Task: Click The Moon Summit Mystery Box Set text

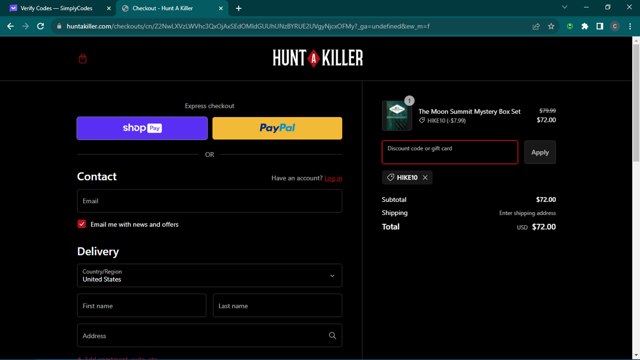Action: (x=469, y=111)
